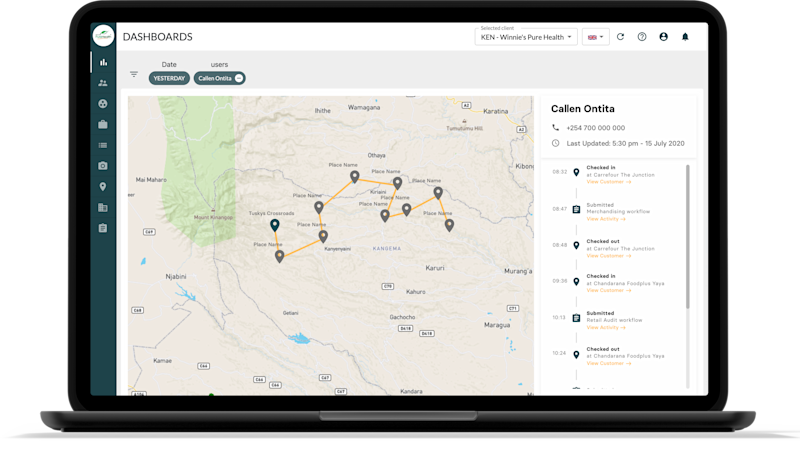This screenshot has width=800, height=449.
Task: Click the 10:13 submitted clipboard icon
Action: point(576,318)
